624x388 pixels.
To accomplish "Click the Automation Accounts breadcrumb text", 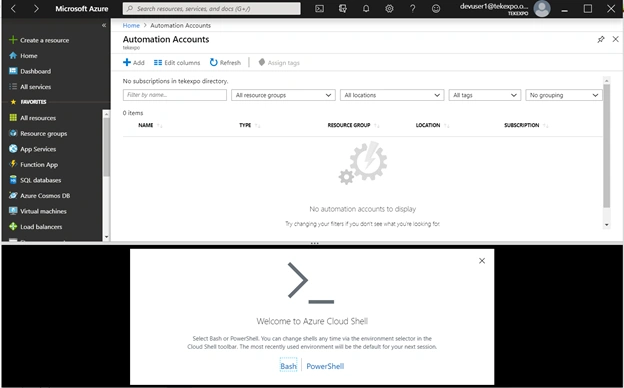I will [180, 25].
